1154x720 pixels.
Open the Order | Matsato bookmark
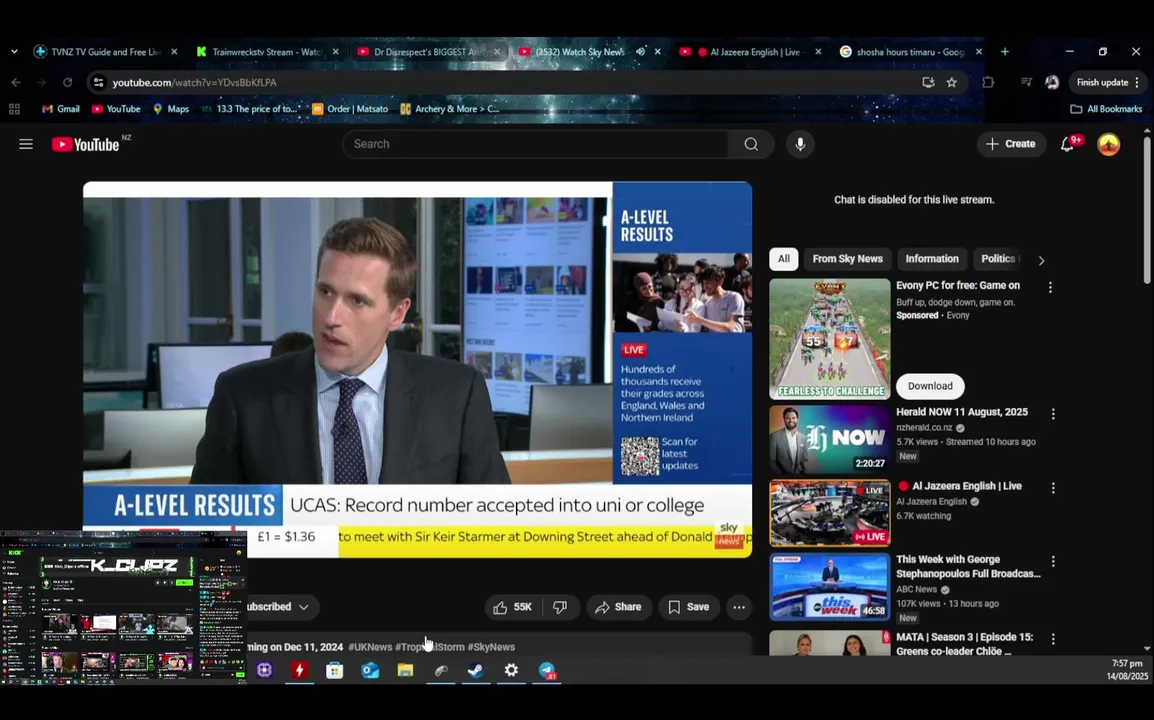(350, 109)
